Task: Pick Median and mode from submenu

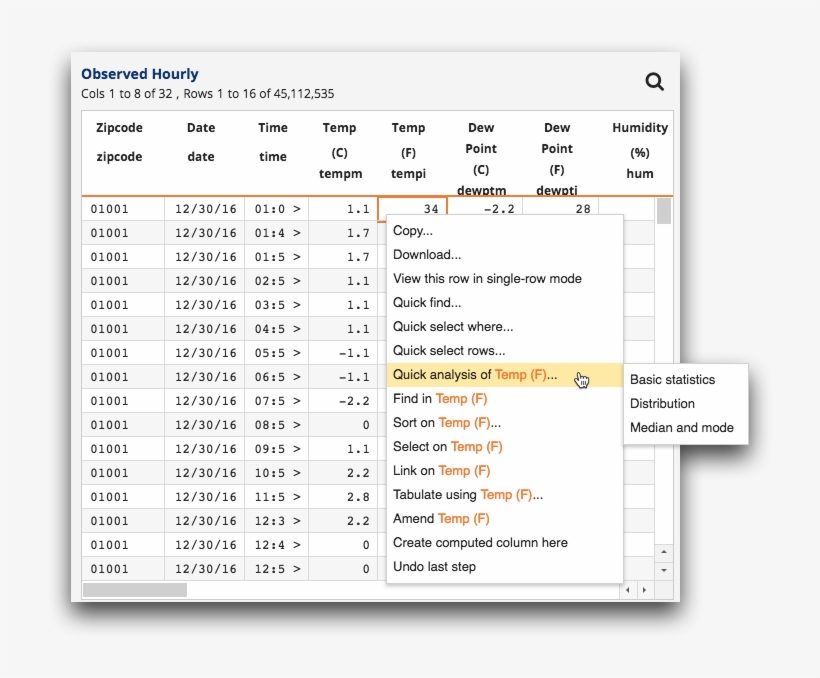Action: 686,428
